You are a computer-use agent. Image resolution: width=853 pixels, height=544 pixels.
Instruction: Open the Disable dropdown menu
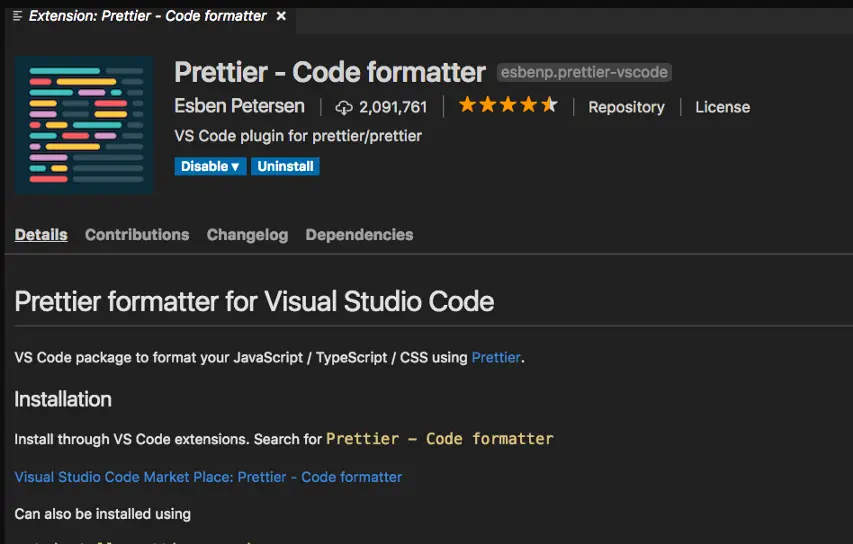tap(210, 166)
